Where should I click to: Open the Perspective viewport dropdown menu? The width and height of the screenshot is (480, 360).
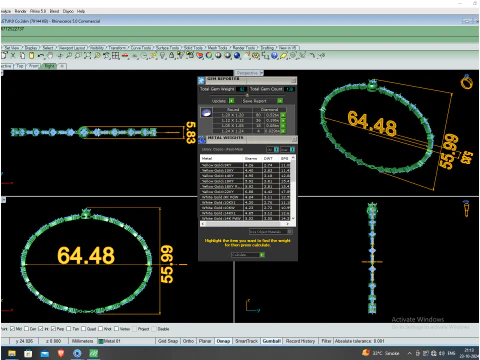261,73
